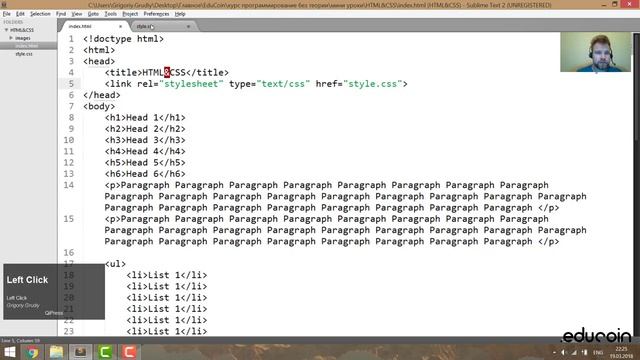This screenshot has width=640, height=360.
Task: Click the Windows Start button
Action: [x=9, y=352]
